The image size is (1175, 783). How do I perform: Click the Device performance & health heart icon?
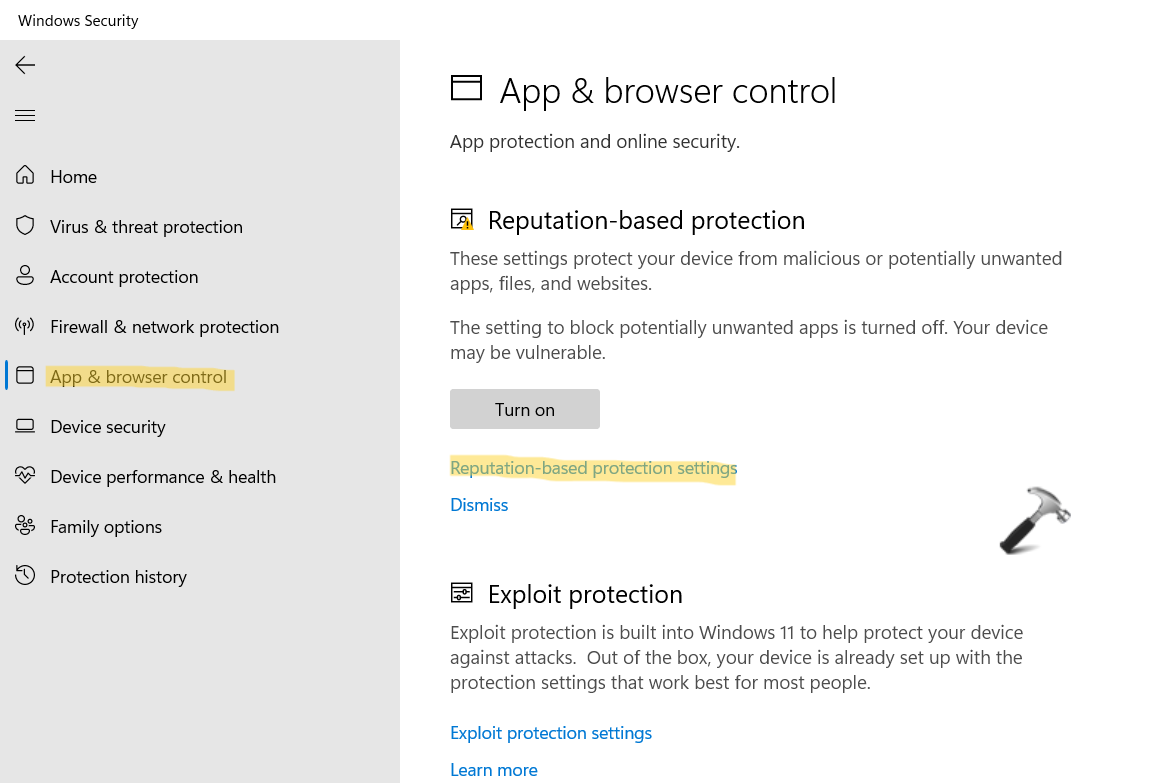point(25,476)
